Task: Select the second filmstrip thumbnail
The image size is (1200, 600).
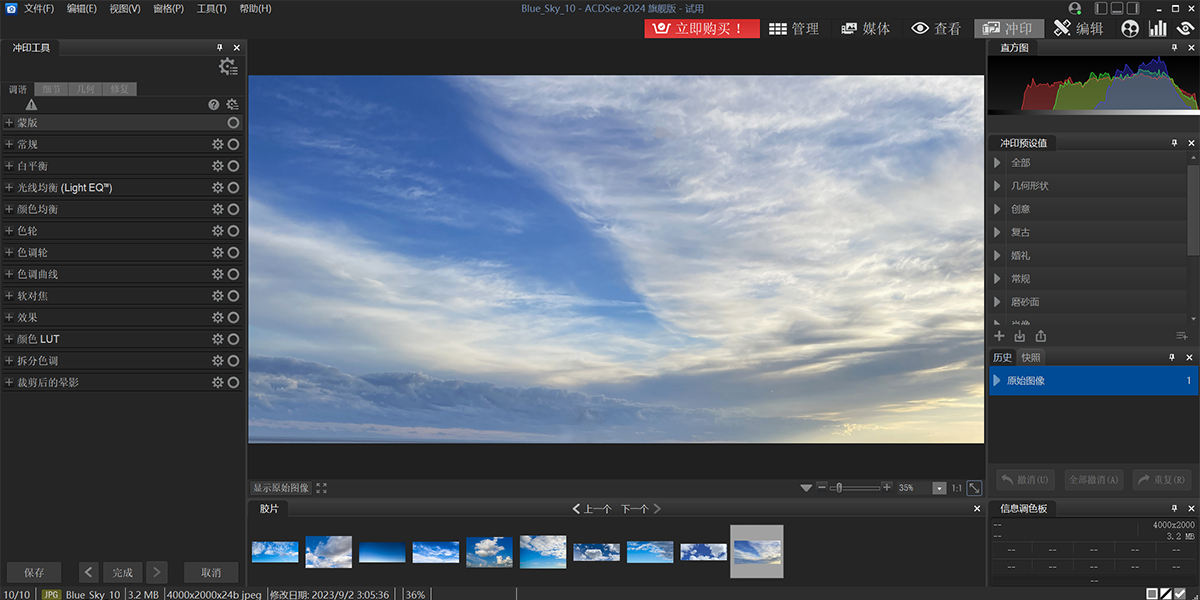Action: pyautogui.click(x=328, y=552)
